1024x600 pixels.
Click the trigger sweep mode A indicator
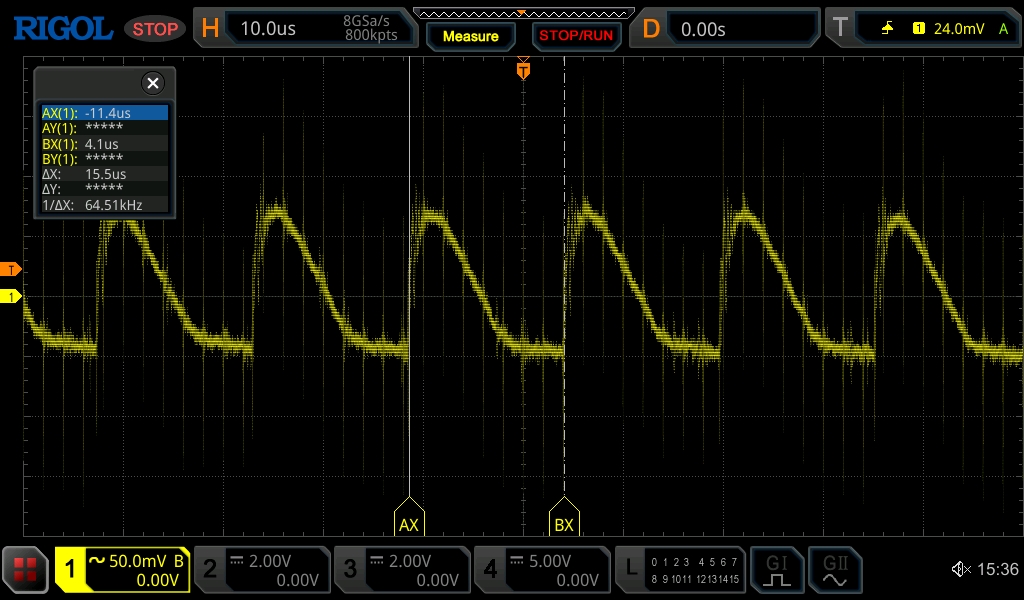(1003, 28)
